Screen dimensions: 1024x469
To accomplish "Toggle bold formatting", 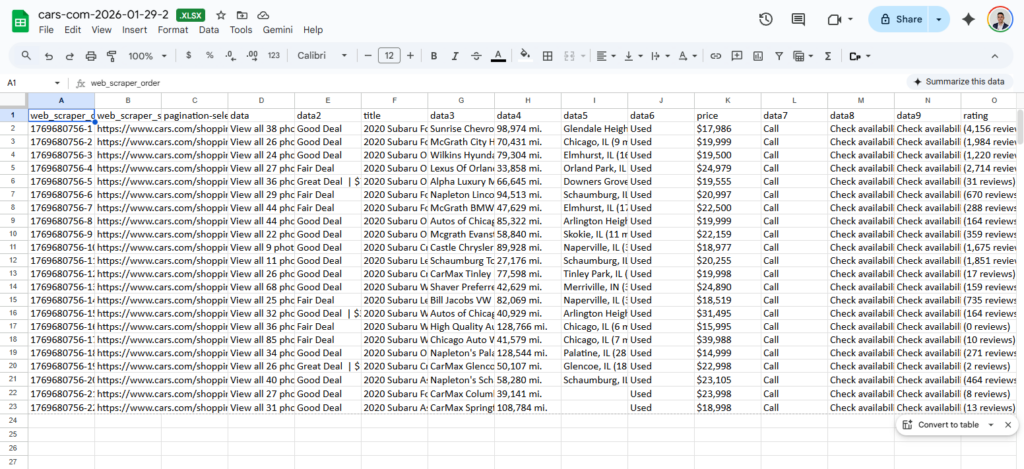I will pos(434,56).
